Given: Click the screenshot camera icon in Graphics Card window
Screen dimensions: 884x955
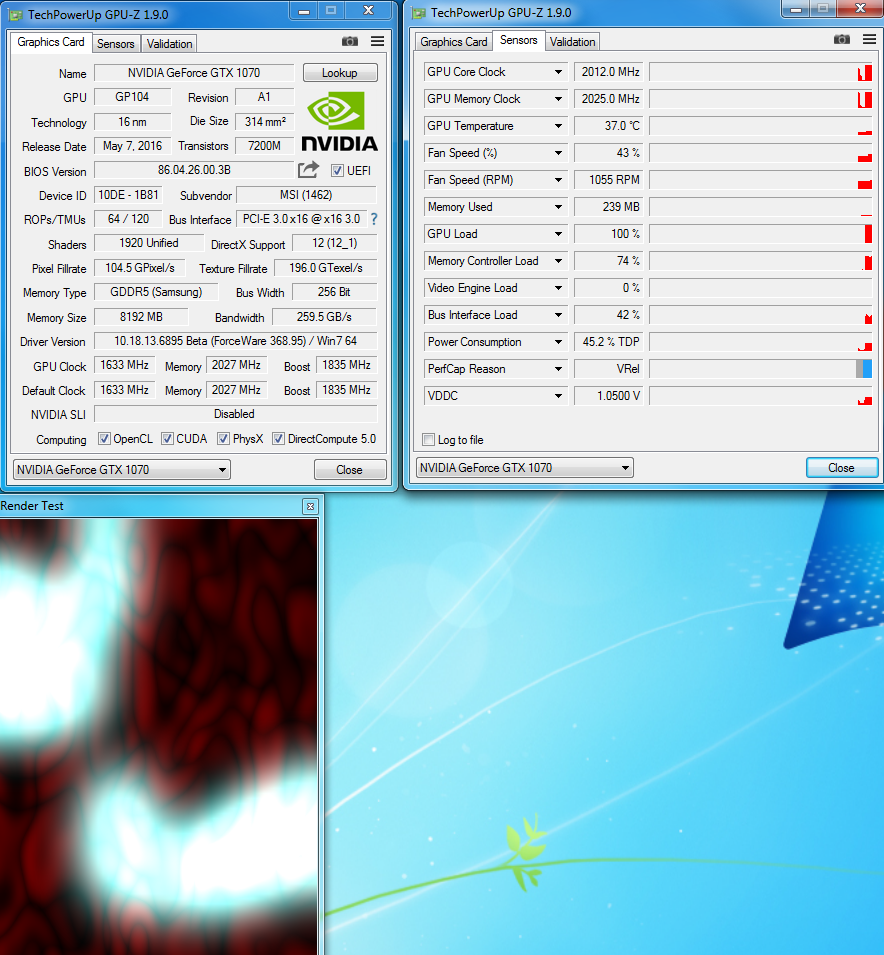Looking at the screenshot, I should pyautogui.click(x=350, y=41).
